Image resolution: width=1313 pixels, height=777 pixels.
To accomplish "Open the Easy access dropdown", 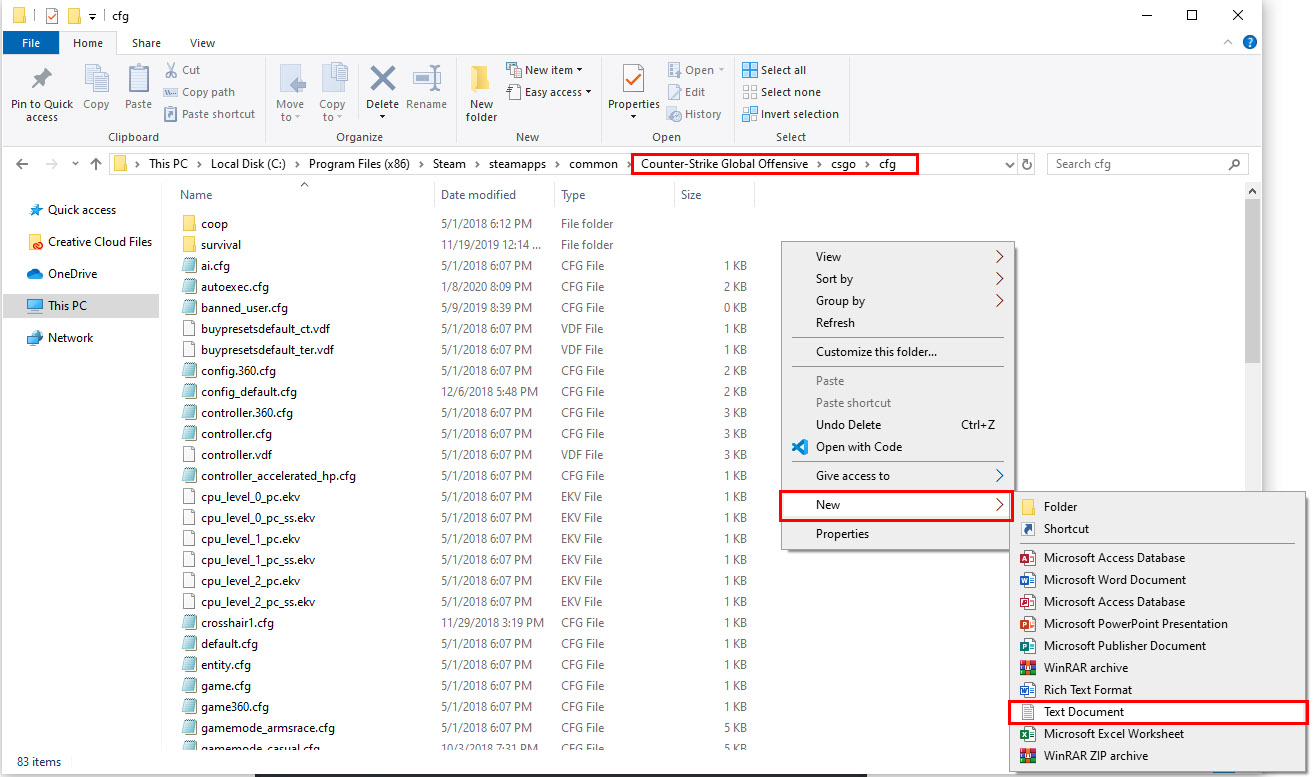I will (x=548, y=92).
